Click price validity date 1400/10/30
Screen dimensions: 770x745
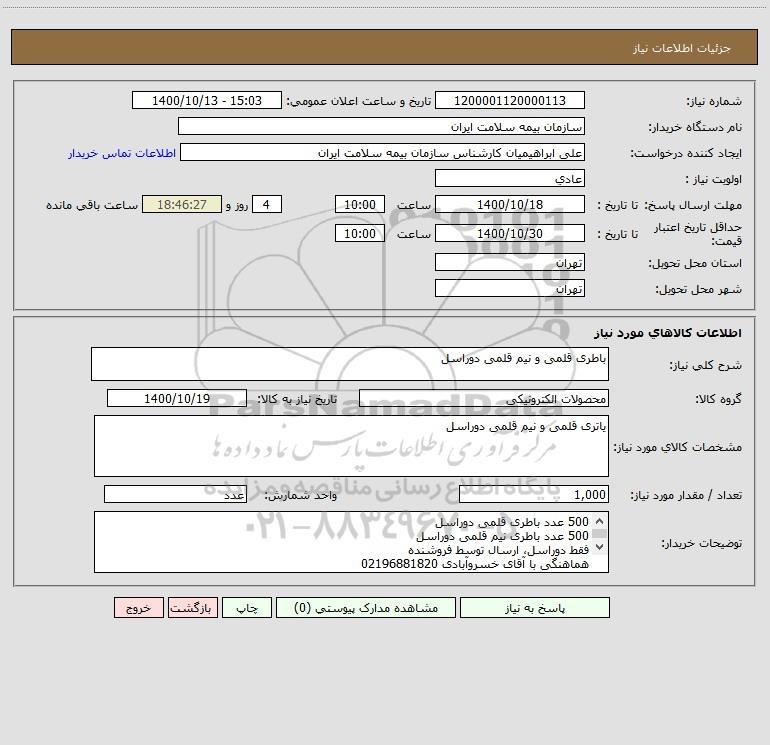click(x=510, y=233)
